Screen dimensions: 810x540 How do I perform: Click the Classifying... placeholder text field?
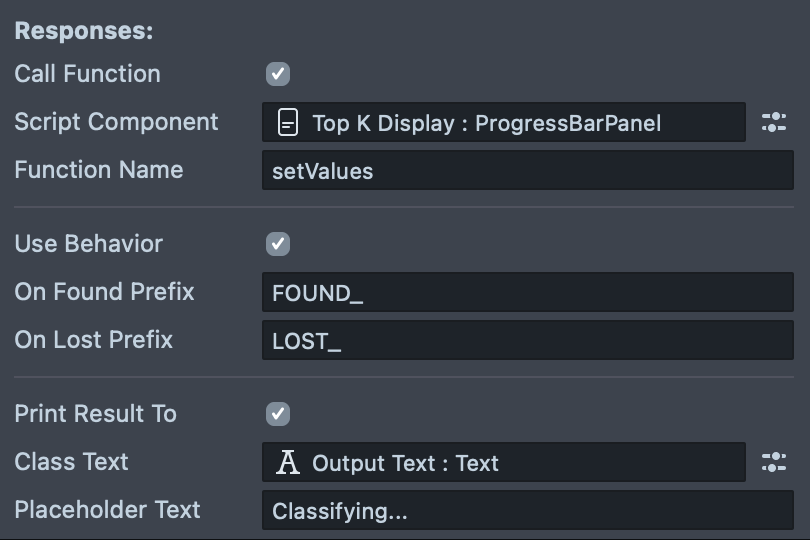tap(527, 511)
